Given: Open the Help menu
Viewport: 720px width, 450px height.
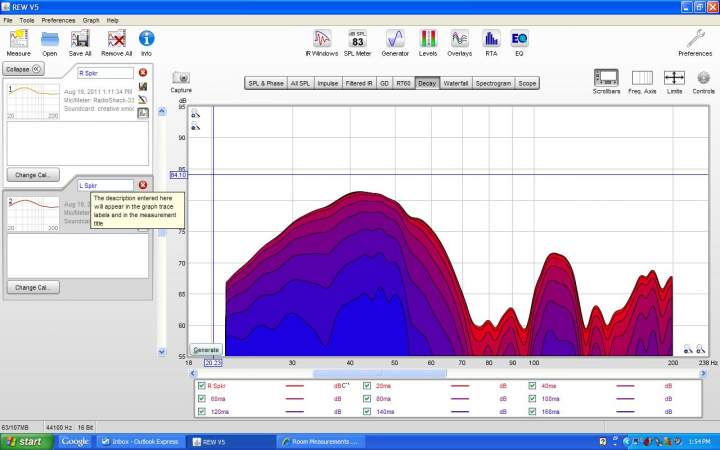Looking at the screenshot, I should coord(112,20).
